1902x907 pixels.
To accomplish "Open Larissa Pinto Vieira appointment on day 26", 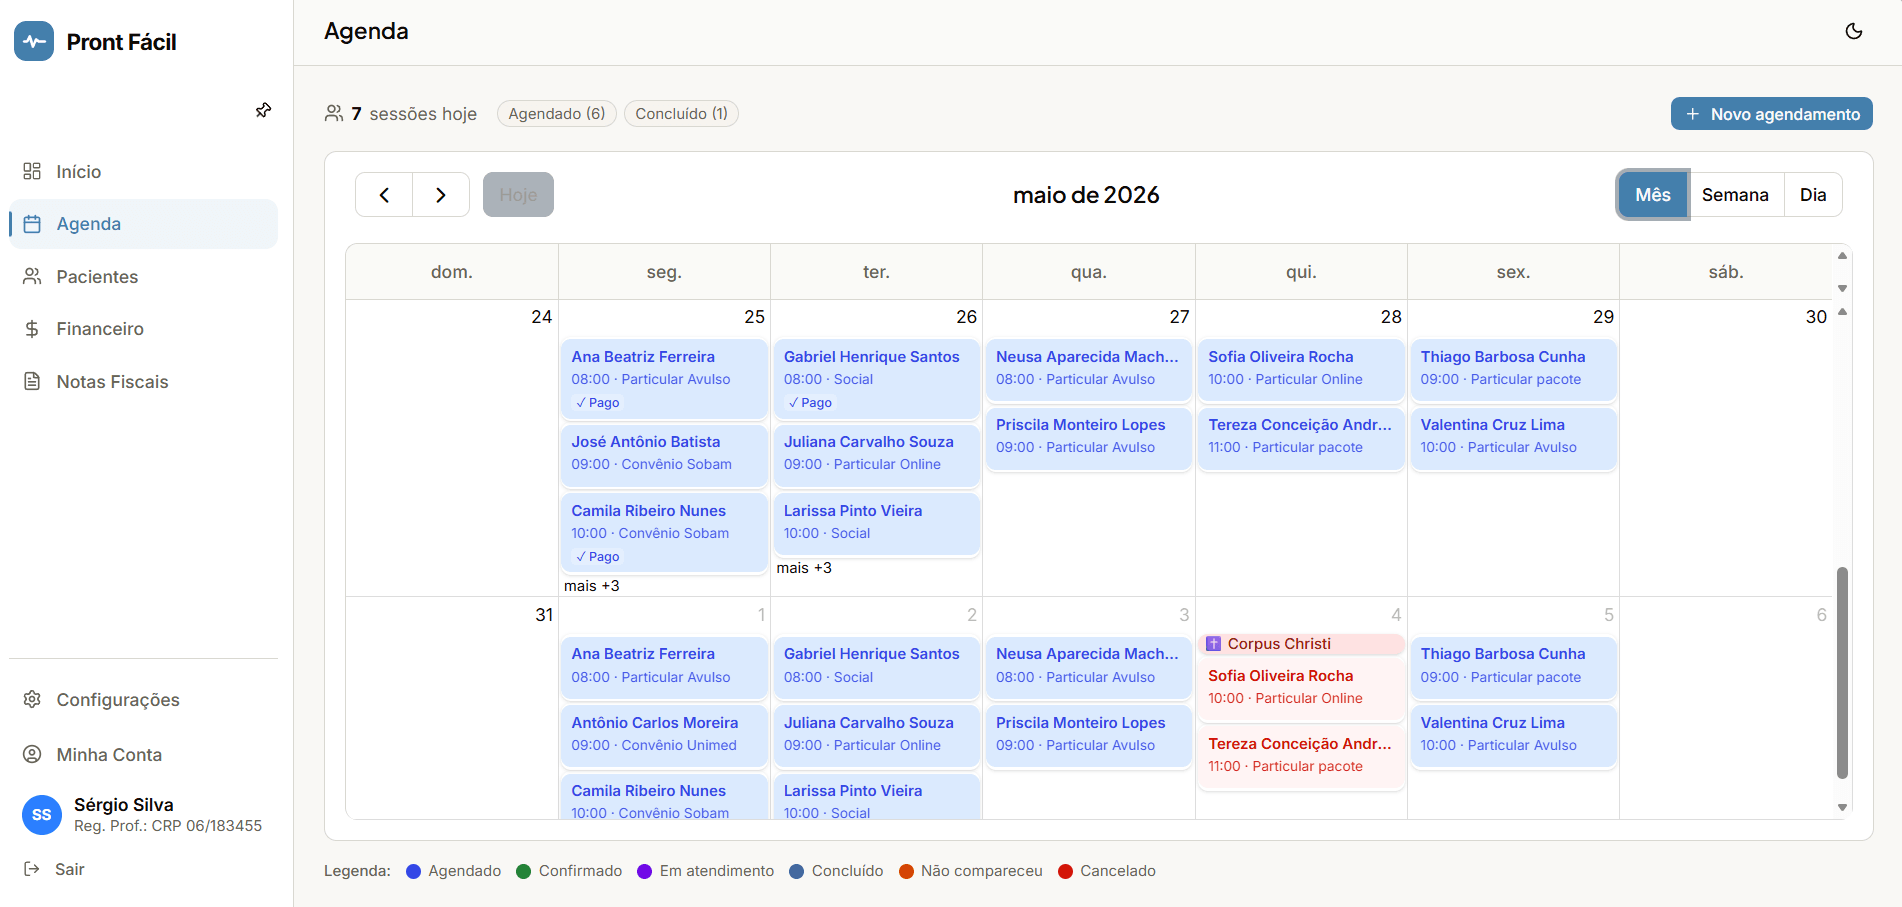I will click(x=876, y=522).
